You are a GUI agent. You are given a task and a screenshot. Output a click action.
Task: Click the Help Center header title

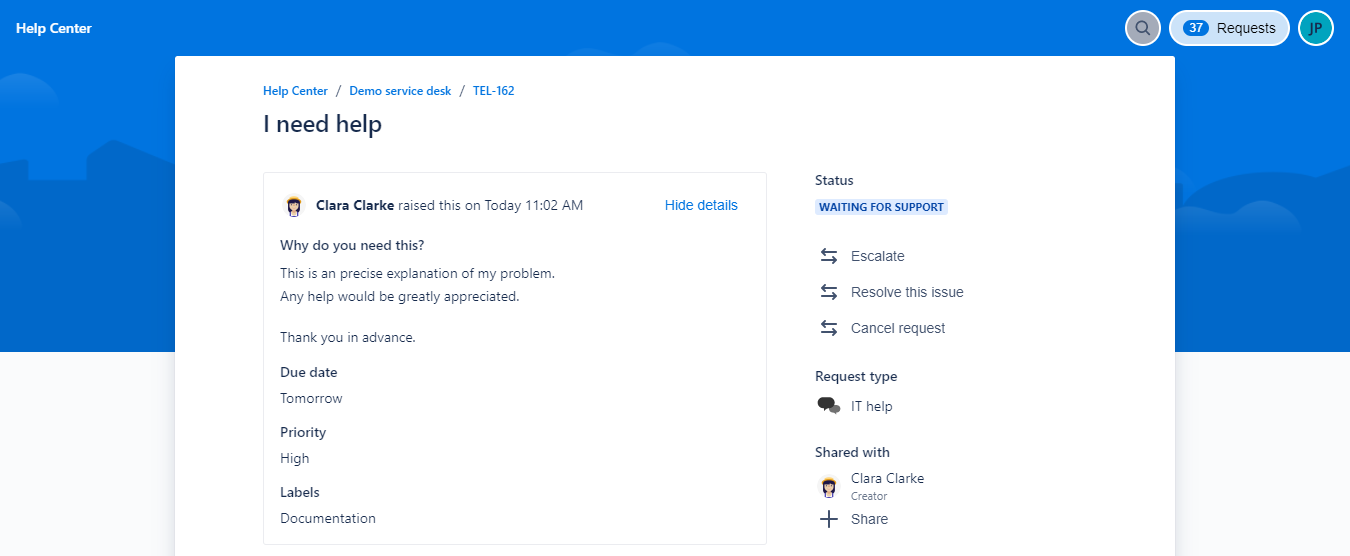54,28
